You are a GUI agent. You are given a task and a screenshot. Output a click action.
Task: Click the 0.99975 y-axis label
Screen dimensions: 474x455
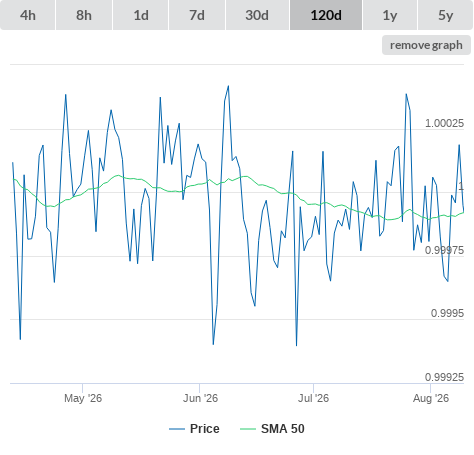[x=444, y=250]
